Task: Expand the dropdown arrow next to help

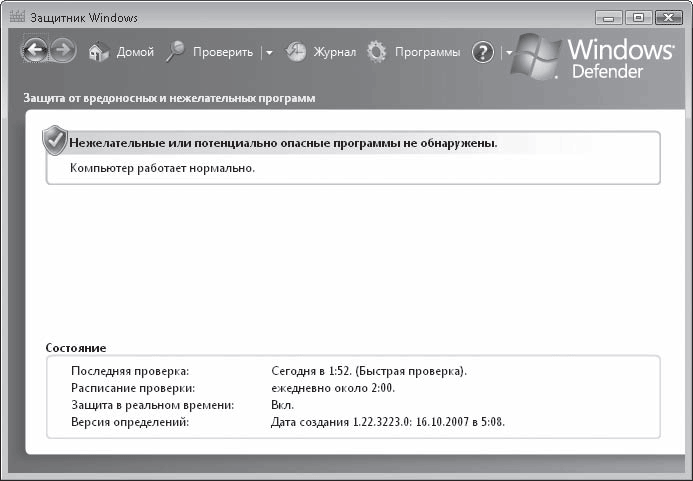Action: tap(508, 53)
